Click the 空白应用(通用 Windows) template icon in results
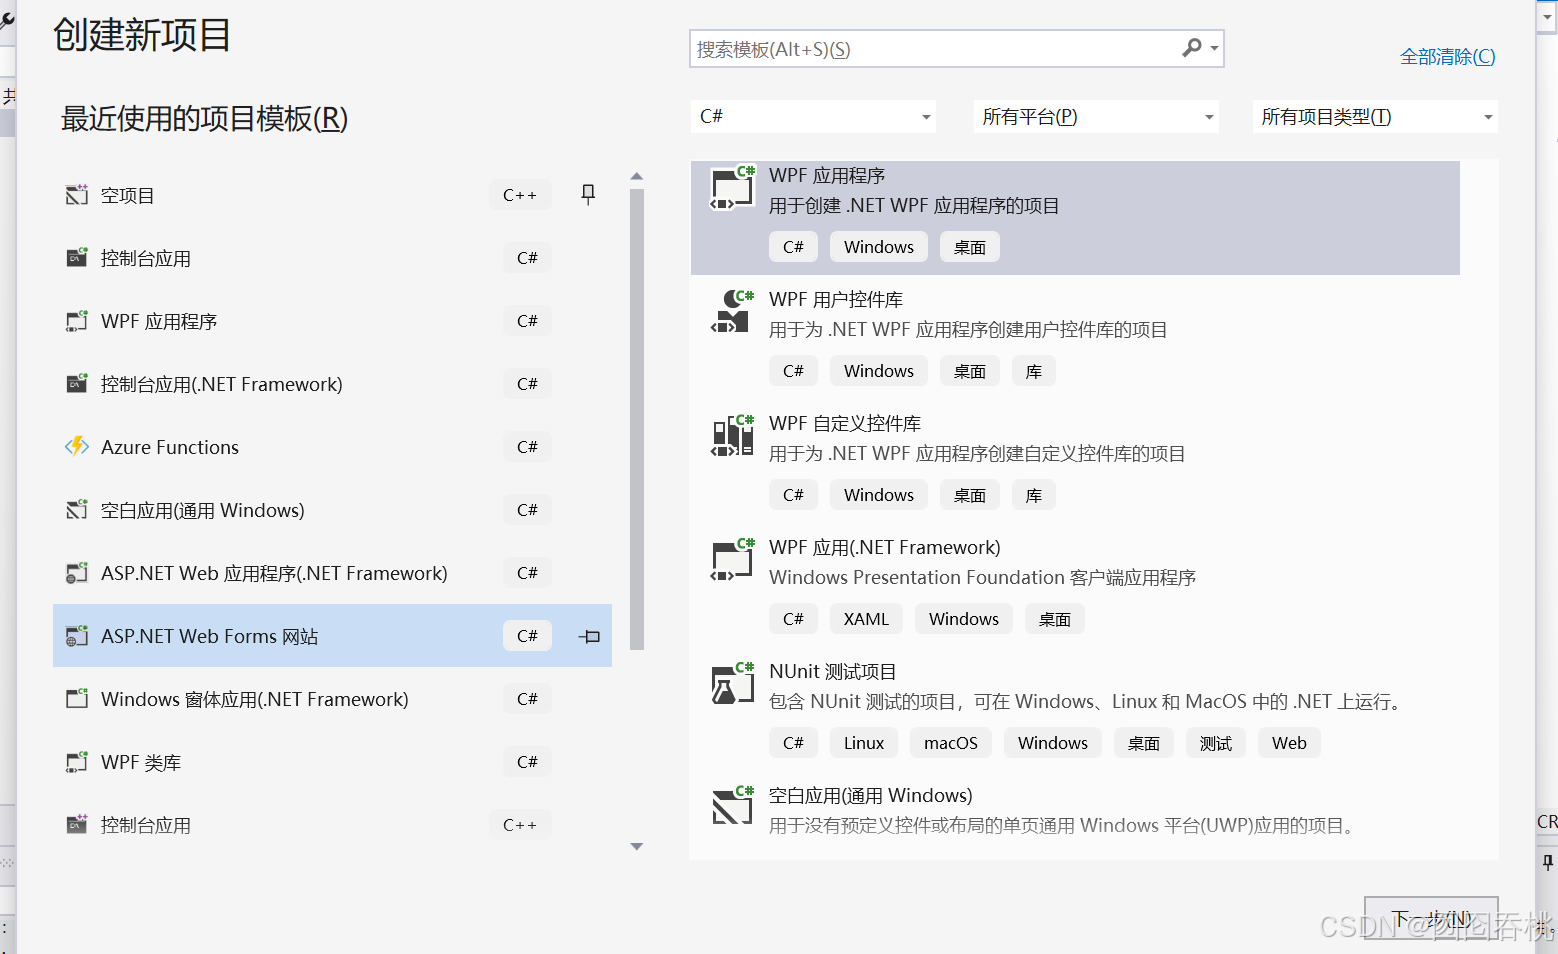1558x954 pixels. (x=732, y=806)
